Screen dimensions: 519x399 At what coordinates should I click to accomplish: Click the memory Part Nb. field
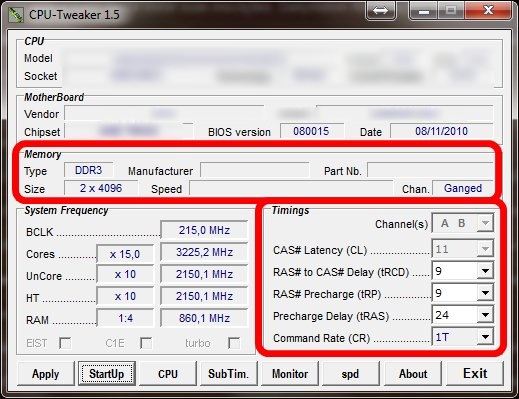click(430, 170)
